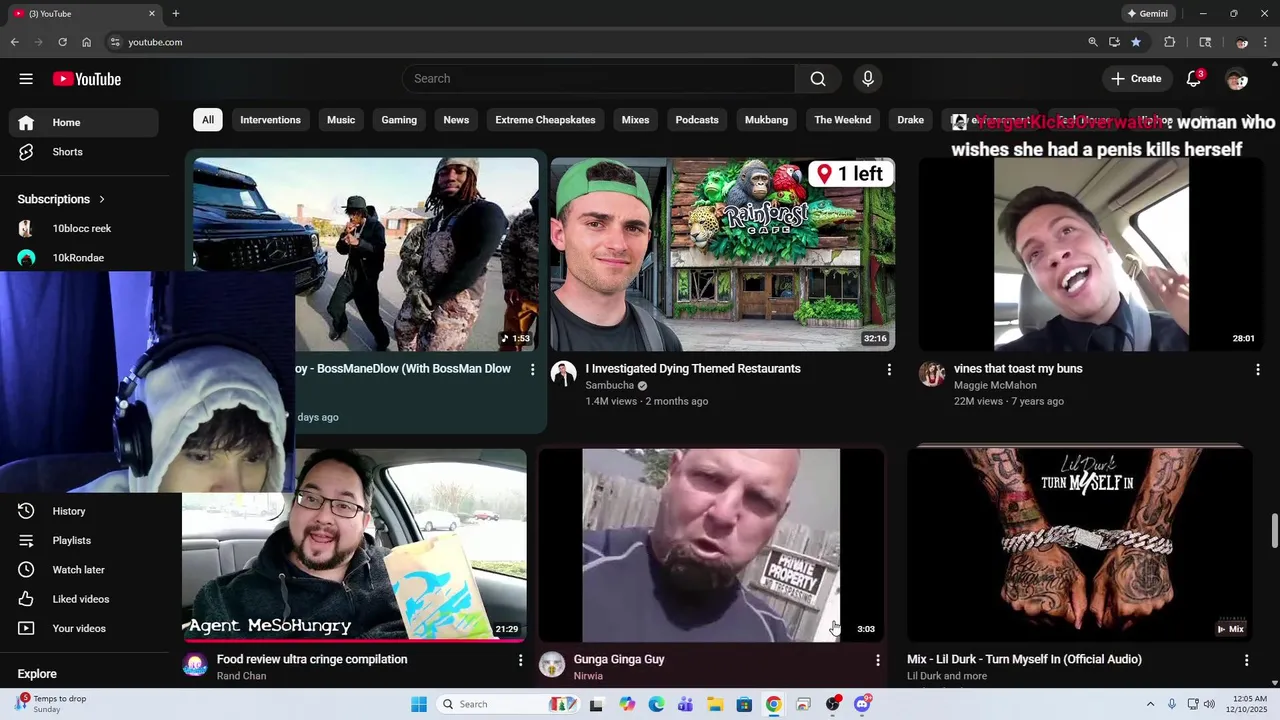
Task: Show hidden system tray icons
Action: pyautogui.click(x=1150, y=704)
